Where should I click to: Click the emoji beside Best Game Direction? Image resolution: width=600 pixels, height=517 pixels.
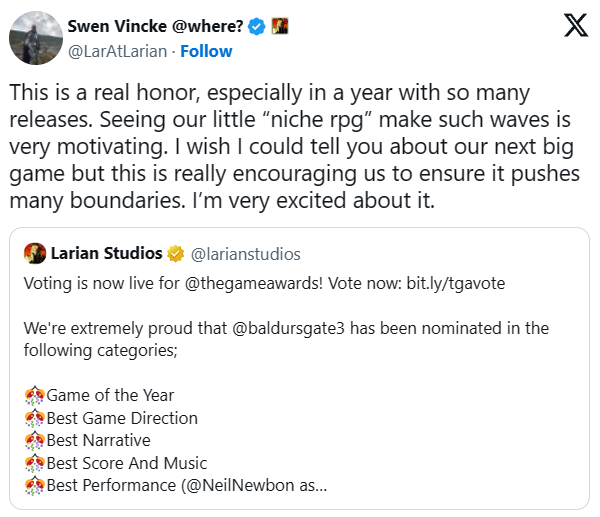tap(34, 418)
